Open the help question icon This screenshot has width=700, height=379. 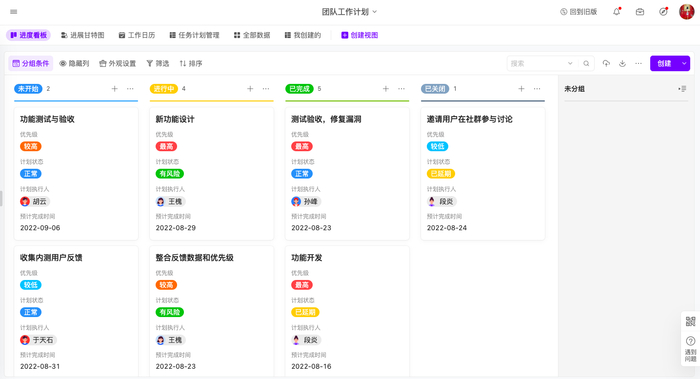(x=690, y=341)
